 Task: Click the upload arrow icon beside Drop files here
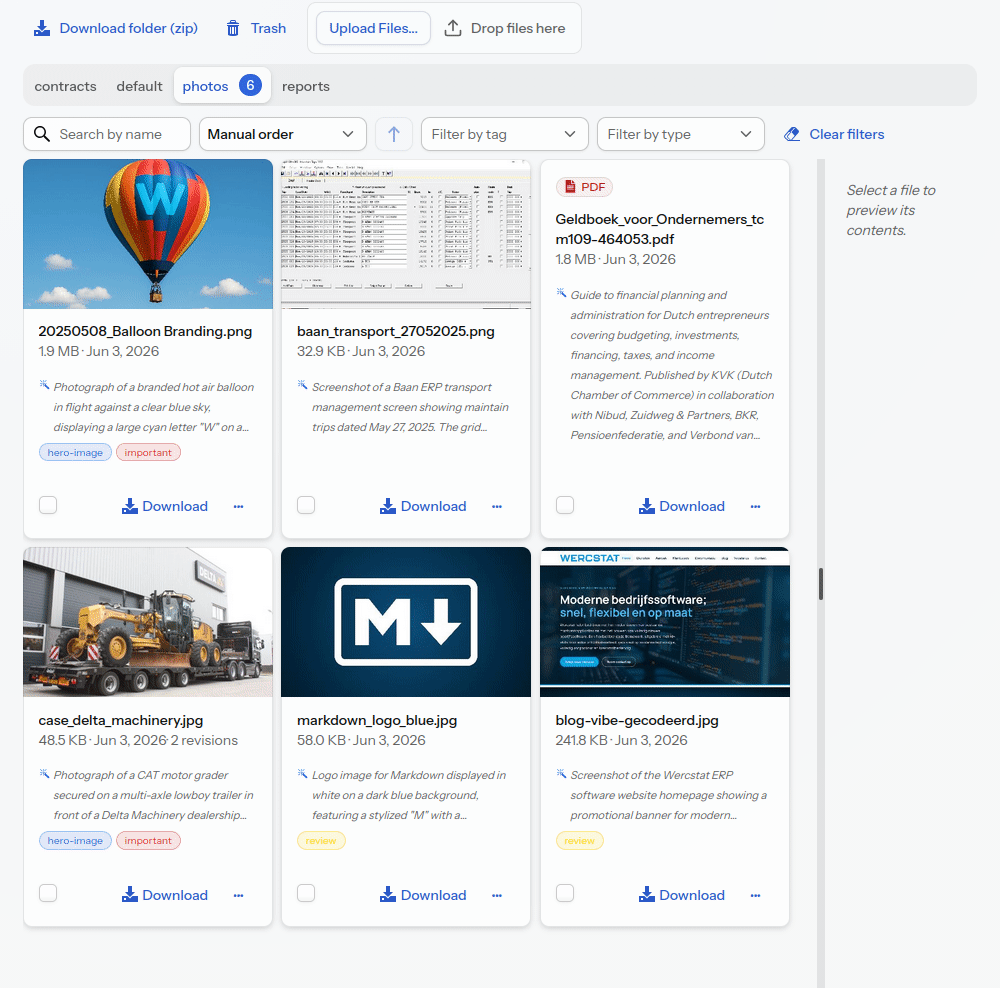pos(453,28)
